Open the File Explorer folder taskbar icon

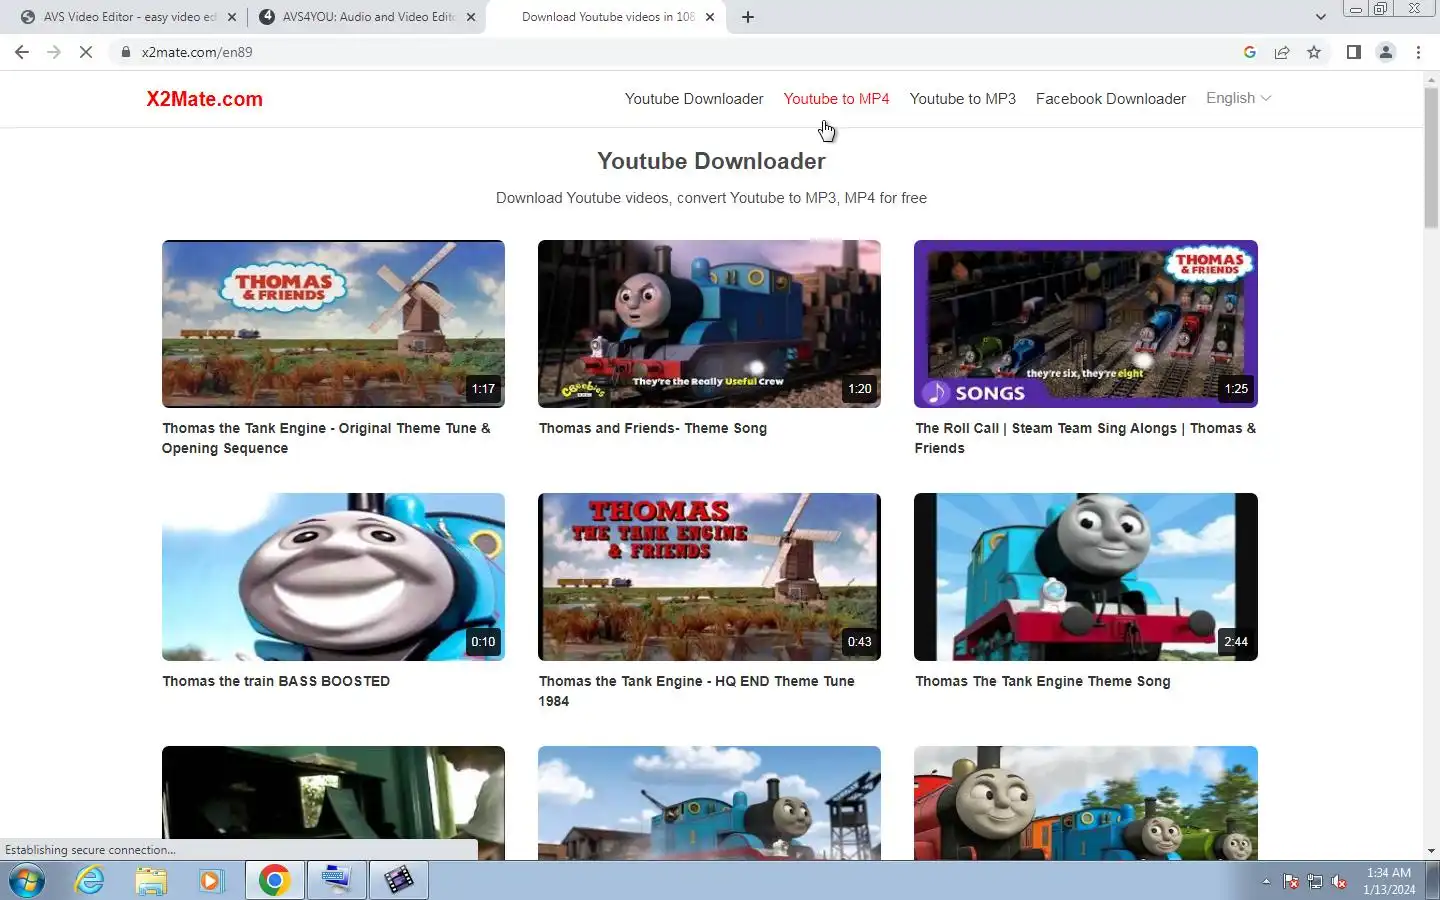click(151, 880)
